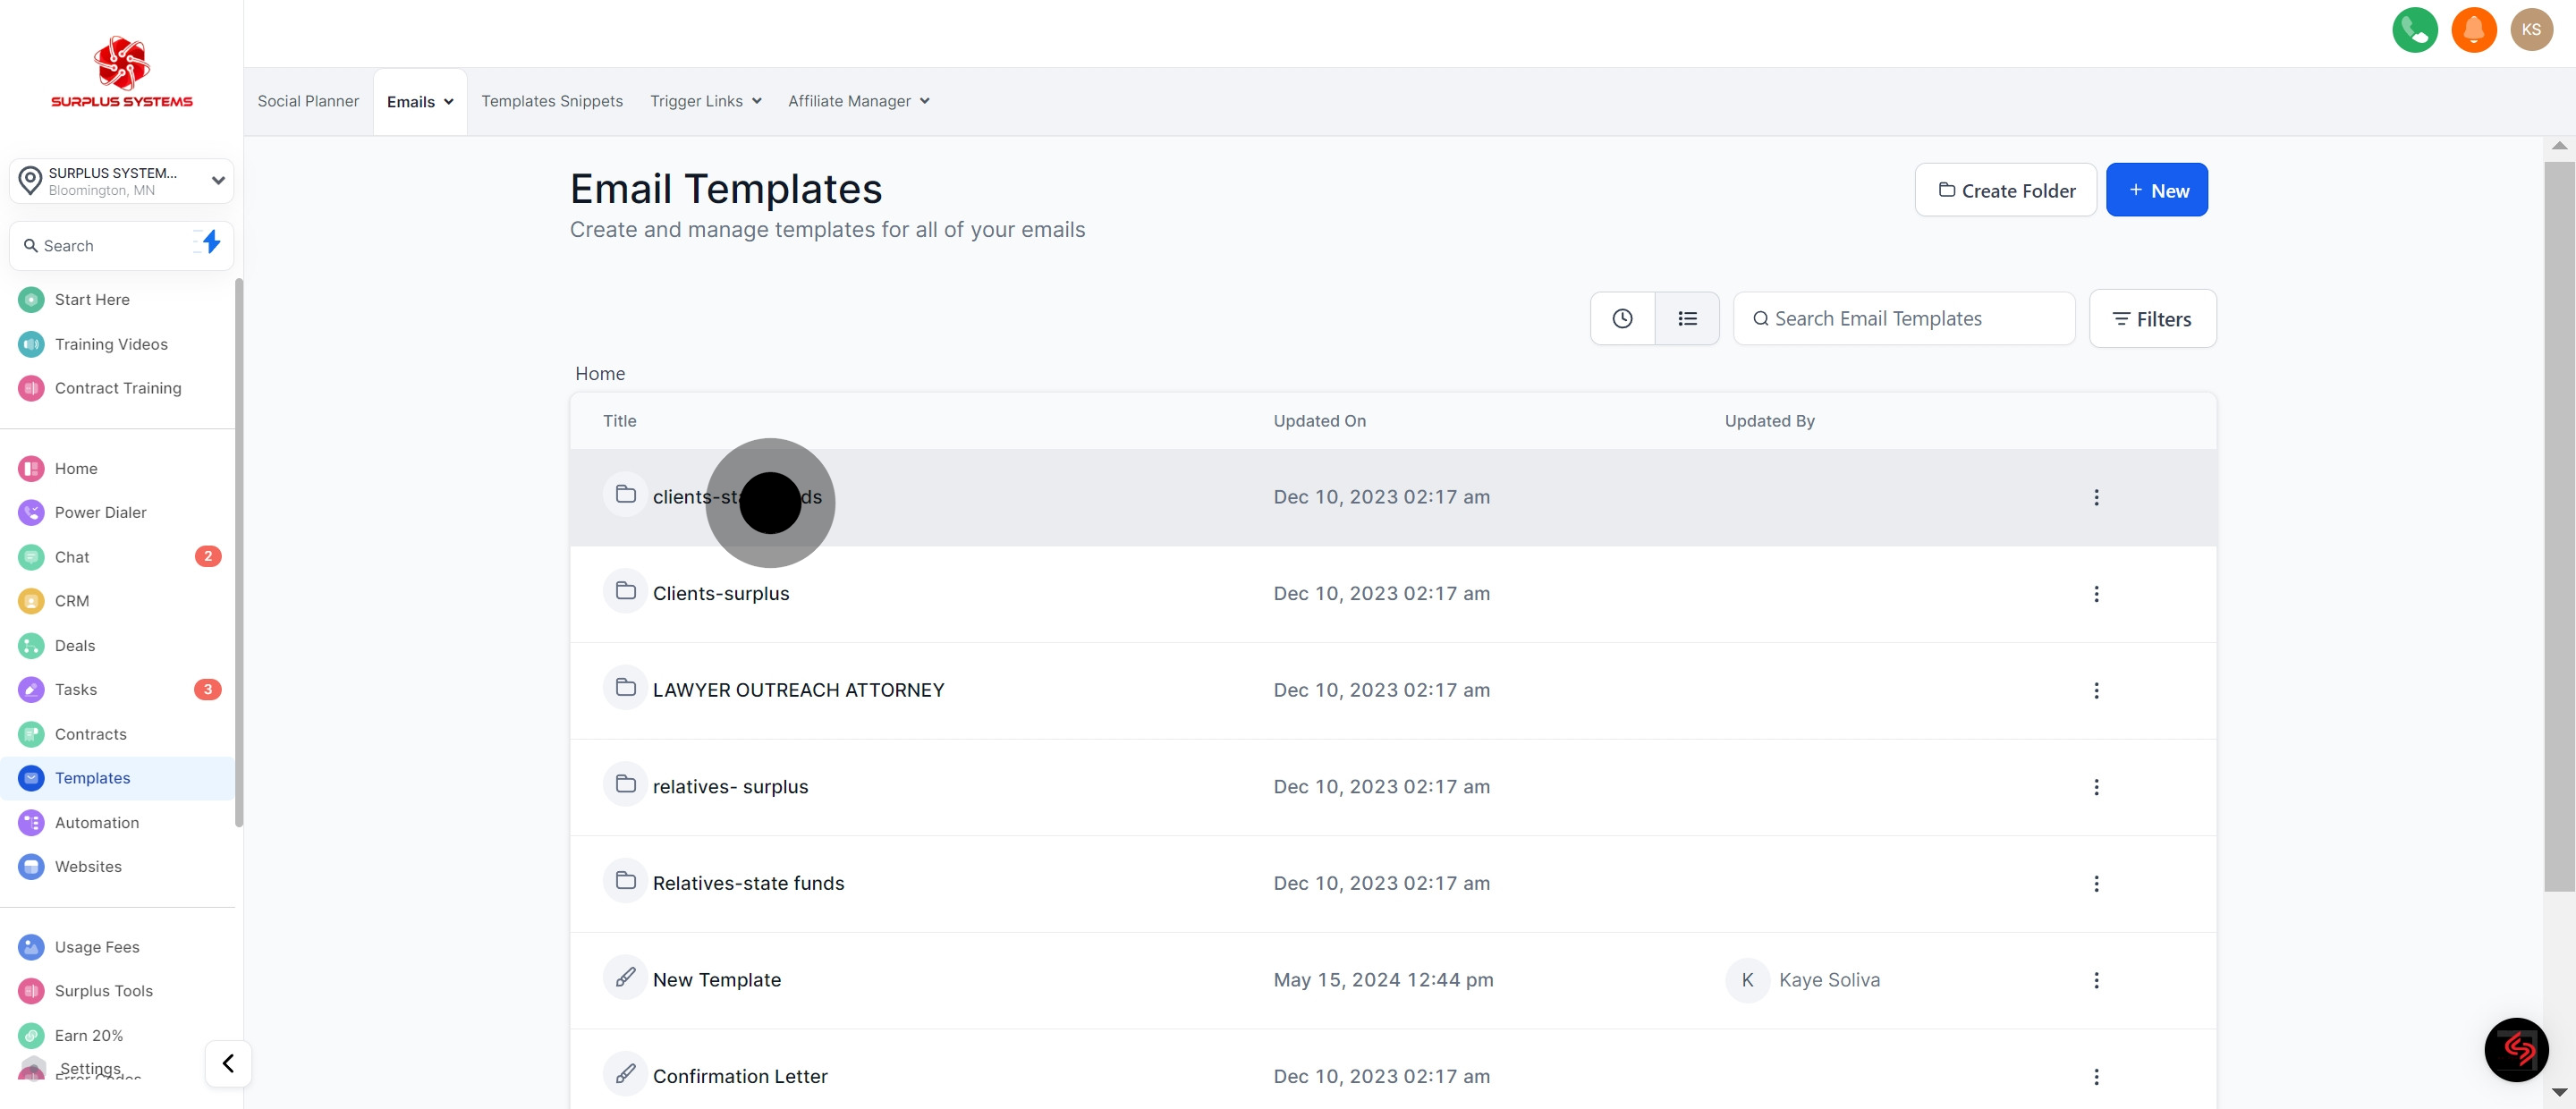Open the orange notifications bell
The height and width of the screenshot is (1109, 2576).
click(x=2473, y=30)
